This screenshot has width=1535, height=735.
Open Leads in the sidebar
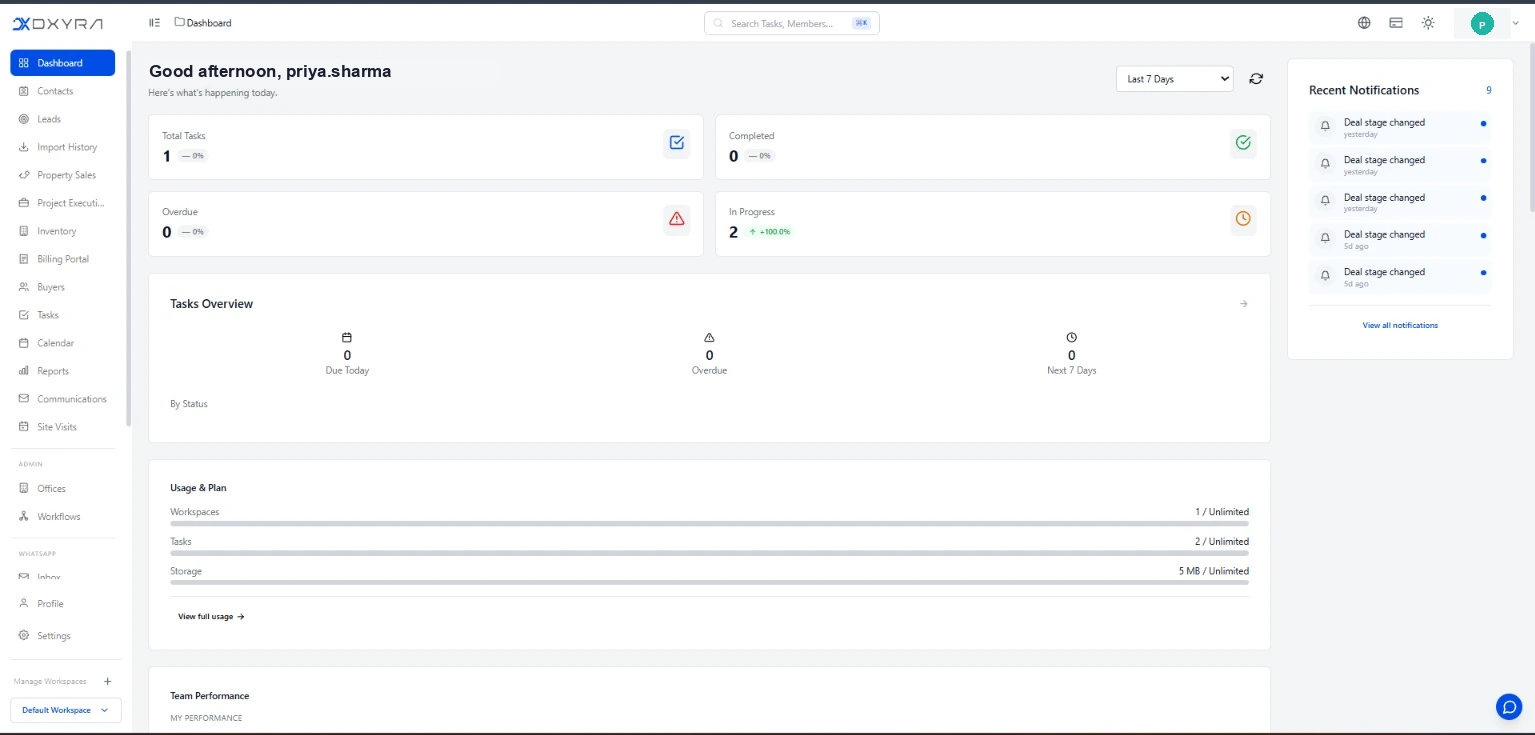pyautogui.click(x=63, y=119)
